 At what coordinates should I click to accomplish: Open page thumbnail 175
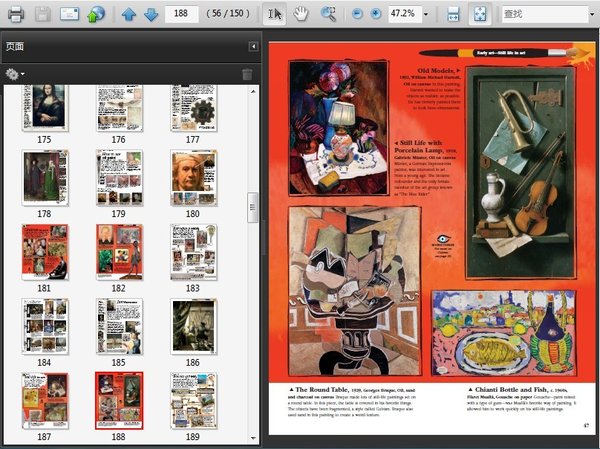coord(45,108)
